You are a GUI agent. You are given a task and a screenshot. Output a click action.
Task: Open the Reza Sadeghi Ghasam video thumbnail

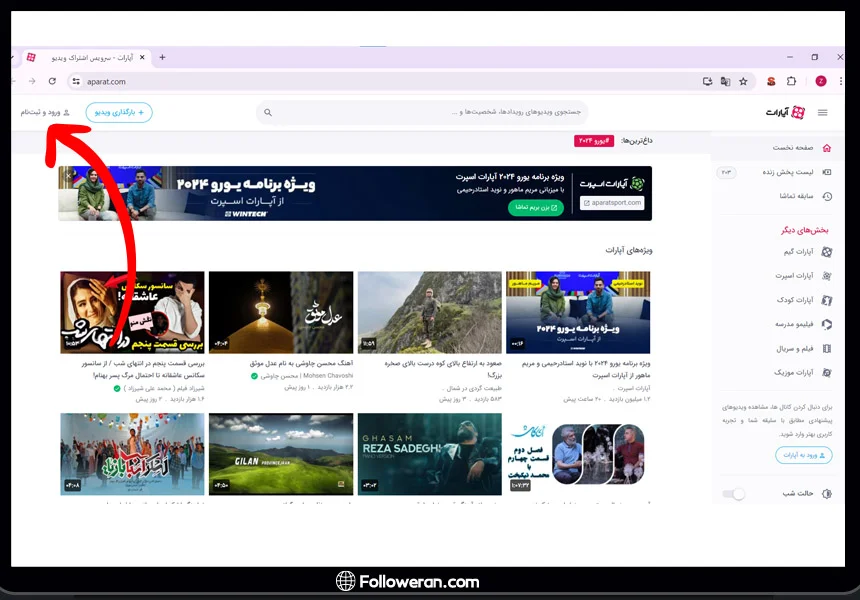click(429, 454)
